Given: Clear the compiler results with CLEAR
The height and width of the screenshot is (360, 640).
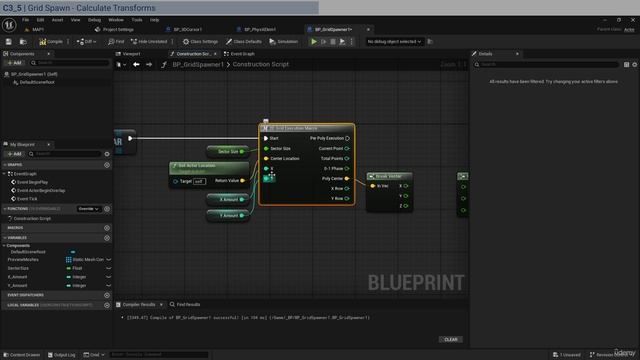Looking at the screenshot, I should pos(451,340).
